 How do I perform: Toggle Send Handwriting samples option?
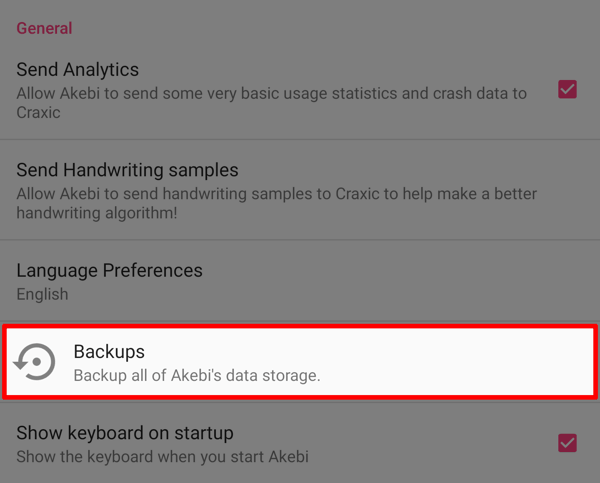(300, 190)
